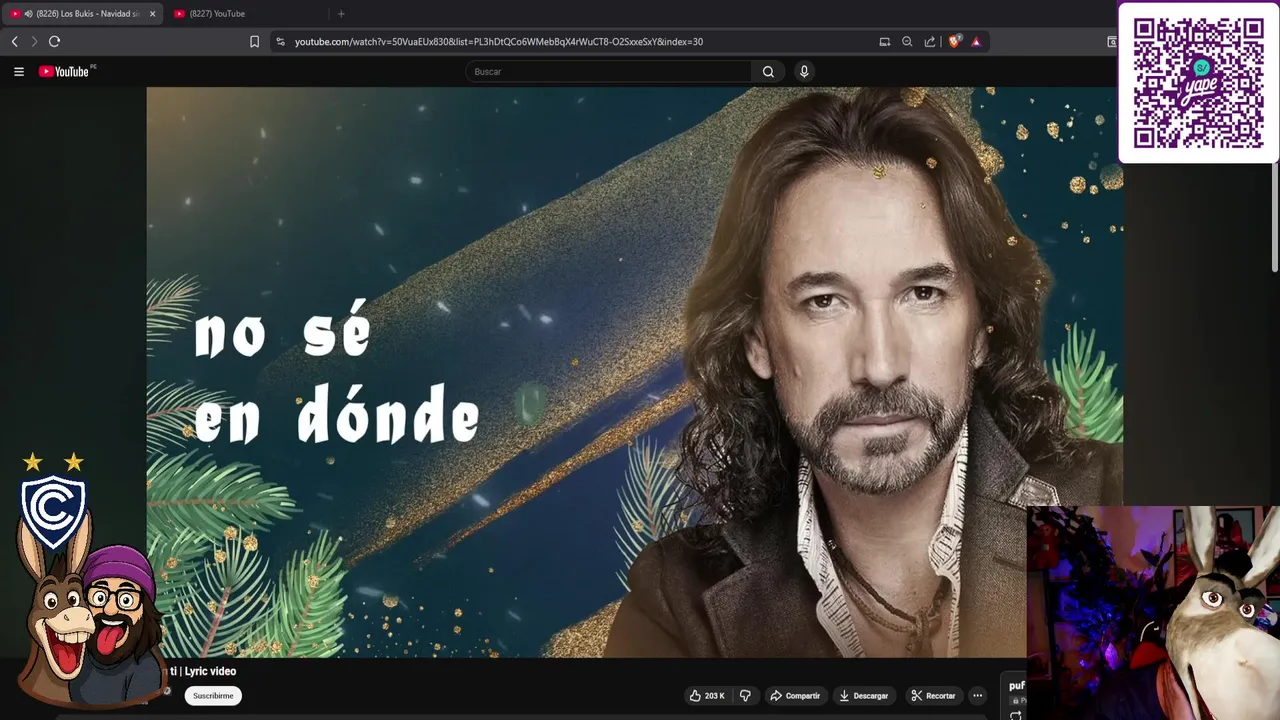Clip the video with Recortar
This screenshot has width=1280, height=720.
[x=933, y=696]
